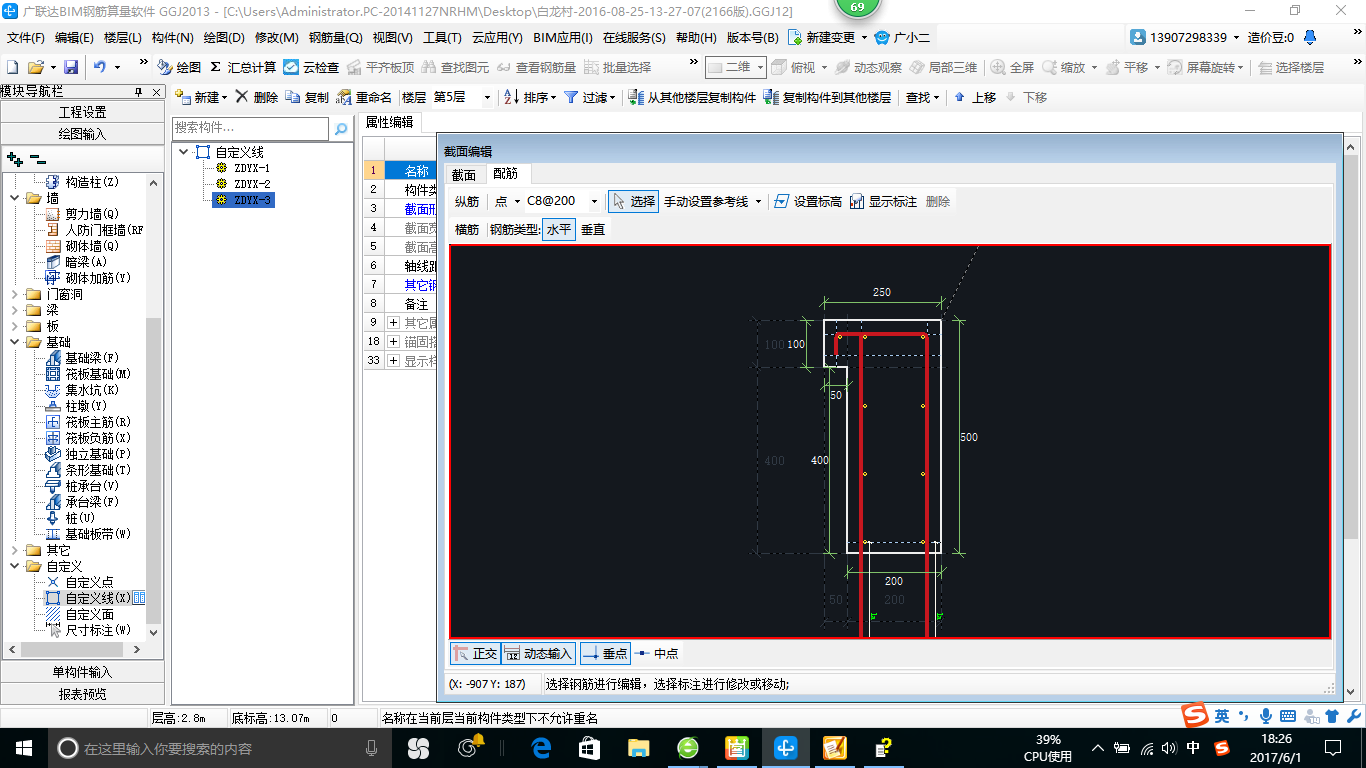This screenshot has width=1366, height=768.
Task: Click 删除 delete in component toolbar
Action: point(257,97)
